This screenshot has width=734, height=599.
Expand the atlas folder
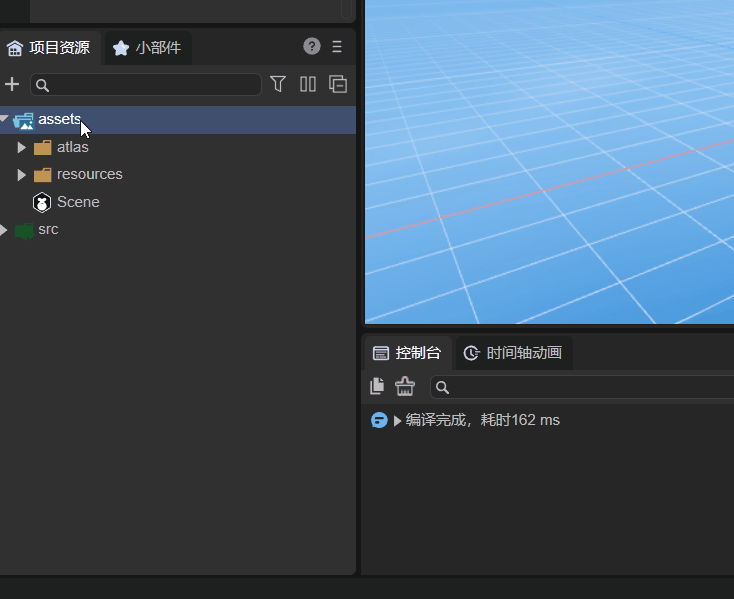click(22, 147)
